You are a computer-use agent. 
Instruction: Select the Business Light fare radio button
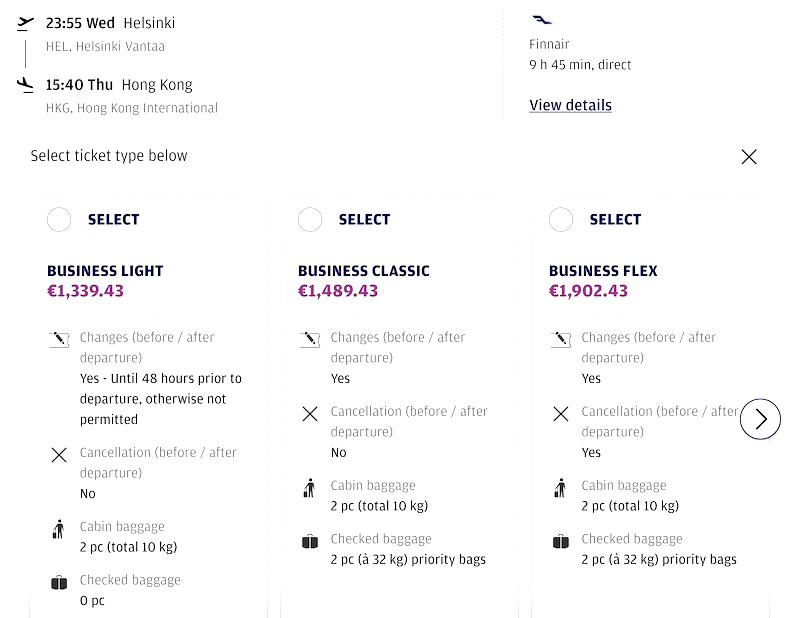[58, 219]
